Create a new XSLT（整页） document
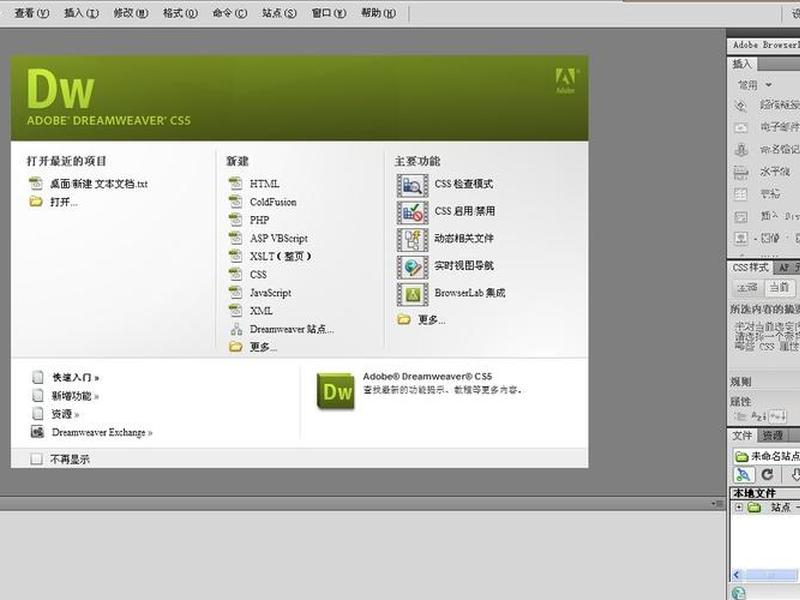This screenshot has height=600, width=800. [x=280, y=256]
